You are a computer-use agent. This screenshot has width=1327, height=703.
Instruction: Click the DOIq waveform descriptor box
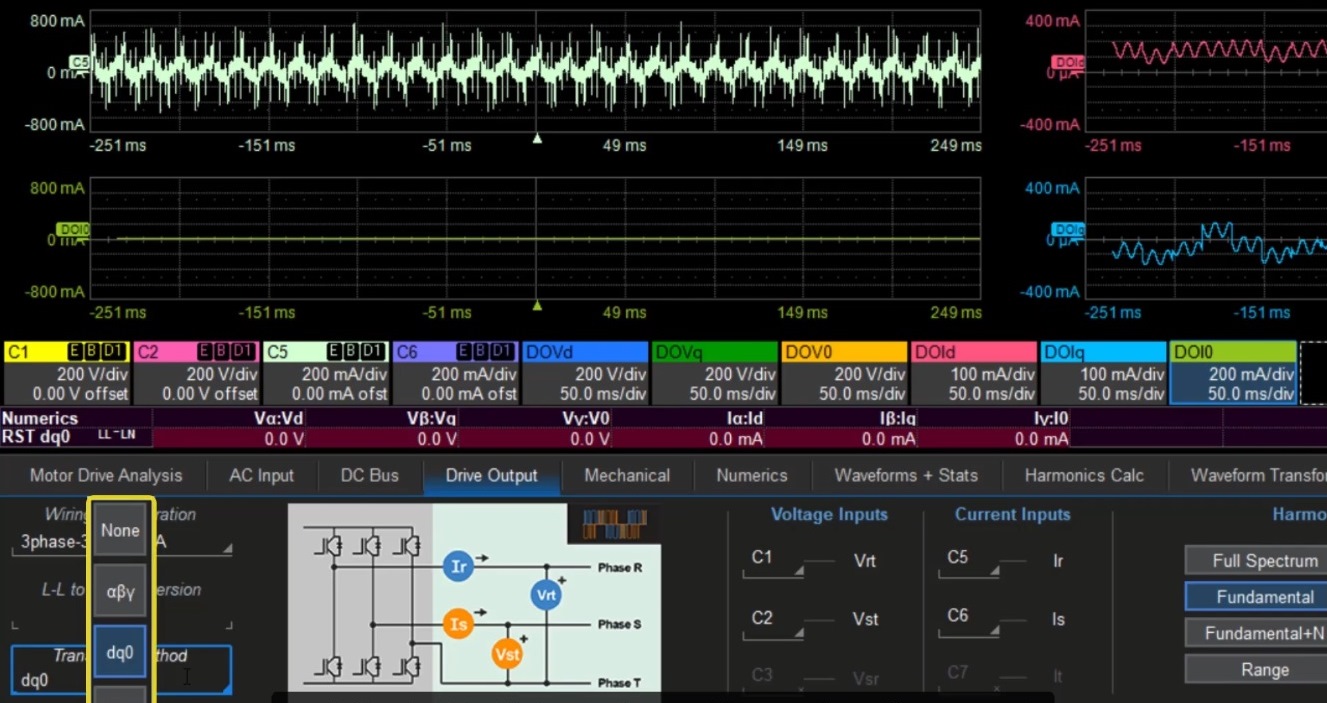[x=1103, y=373]
